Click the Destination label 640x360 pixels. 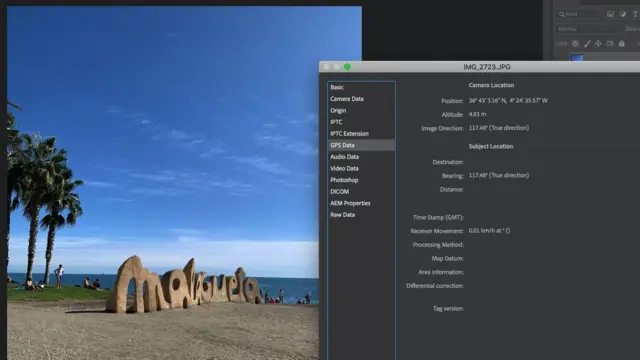[448, 162]
